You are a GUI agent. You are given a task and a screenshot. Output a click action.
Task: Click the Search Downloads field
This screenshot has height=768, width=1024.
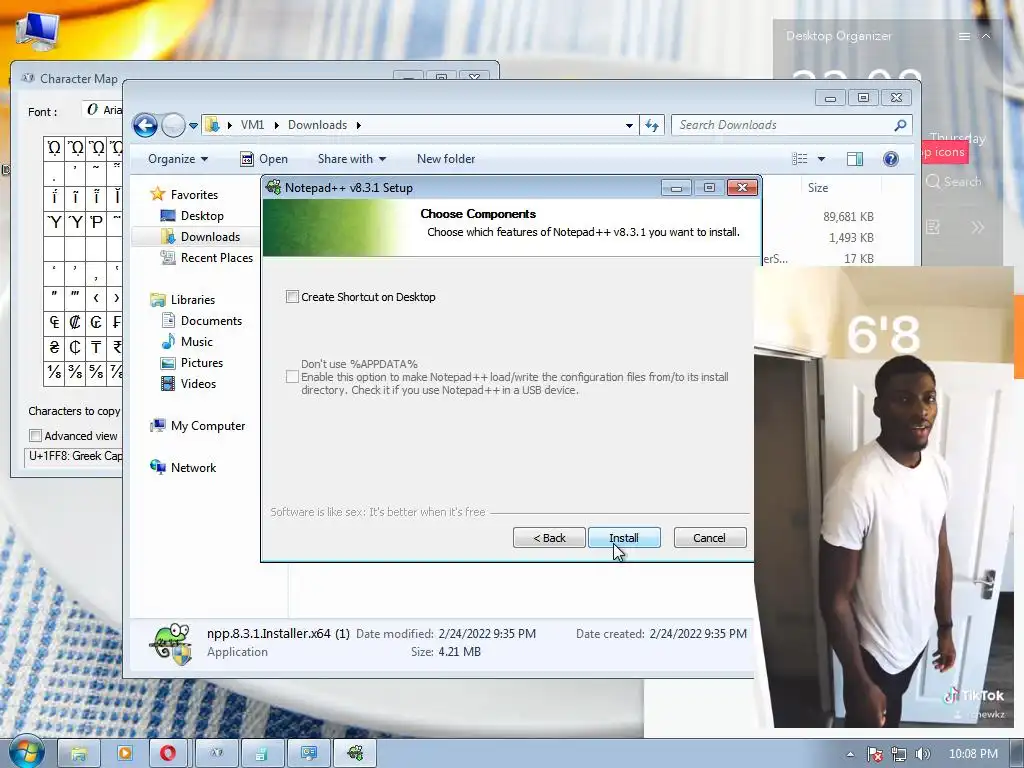(x=784, y=125)
